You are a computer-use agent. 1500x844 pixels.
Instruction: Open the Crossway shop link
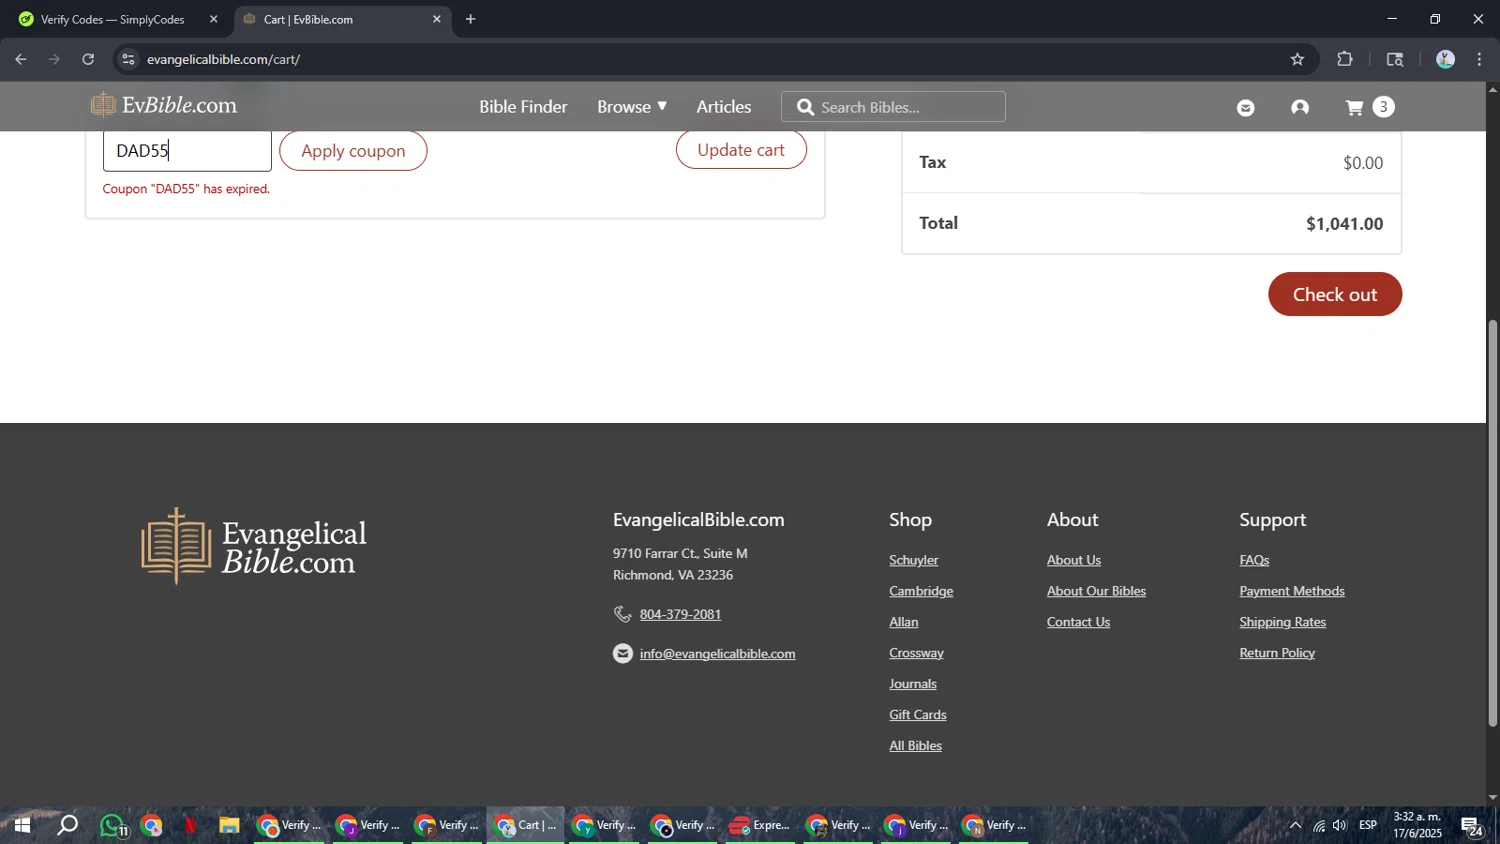pyautogui.click(x=916, y=653)
